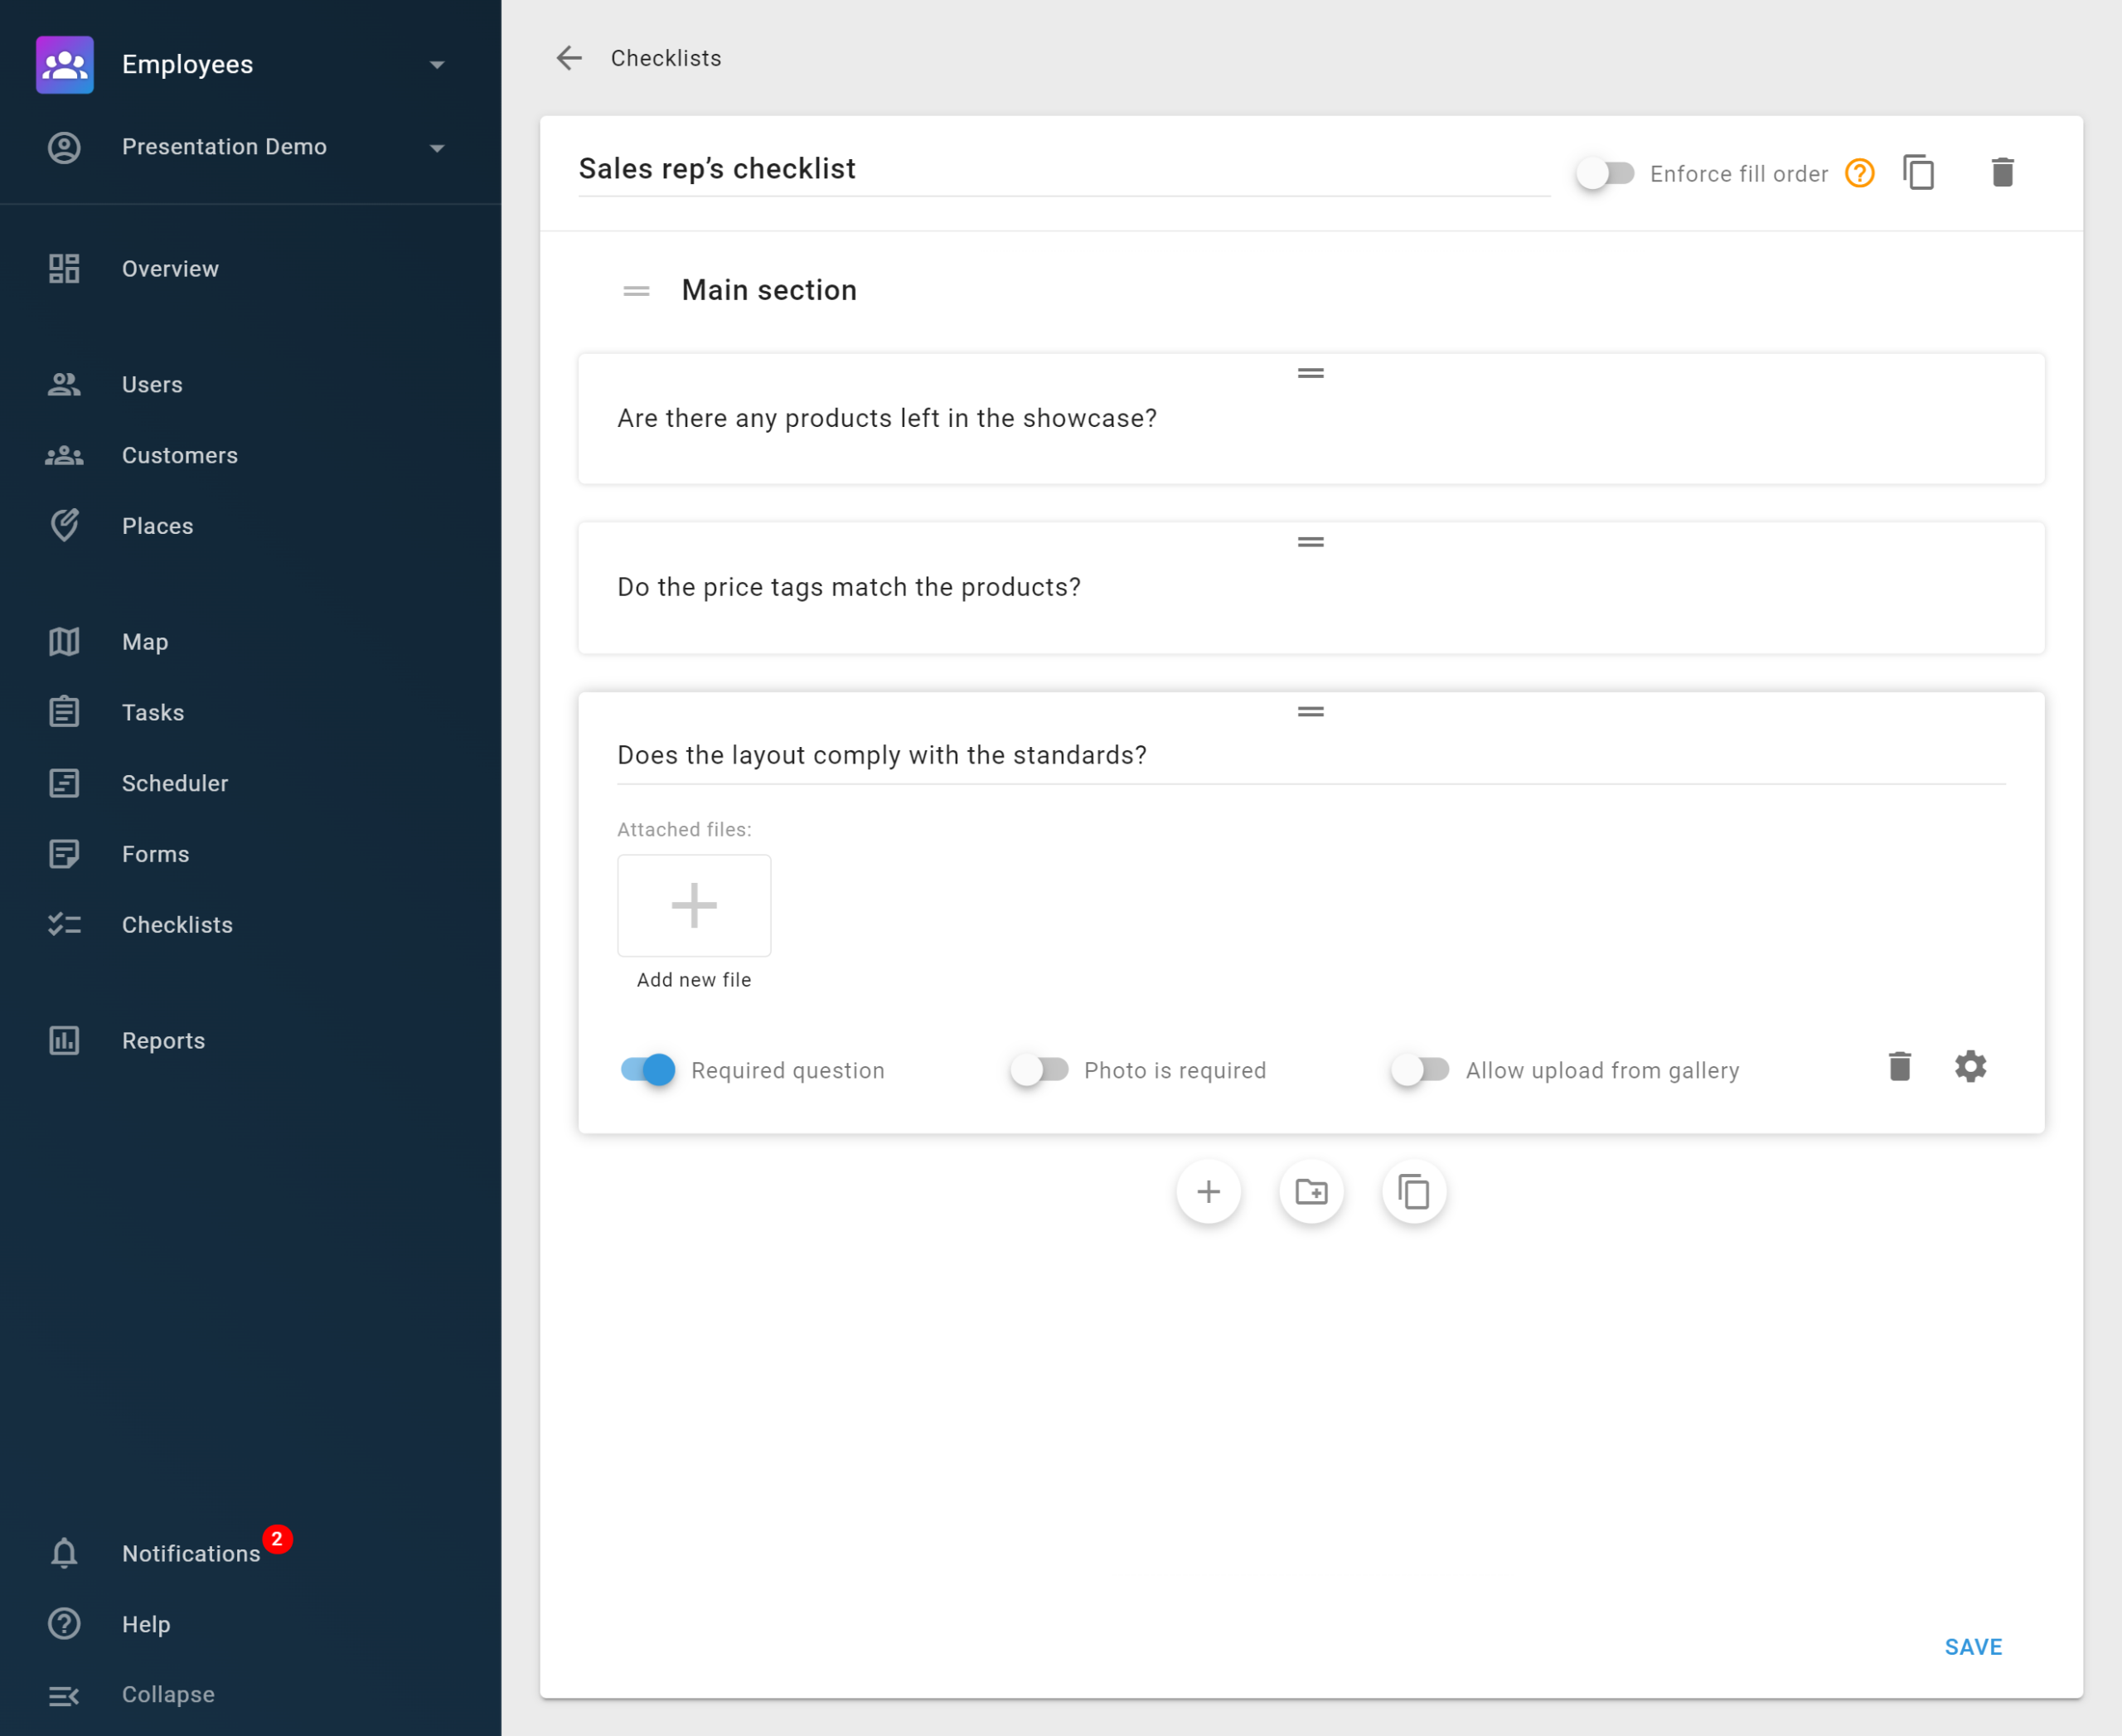This screenshot has height=1736, width=2122.
Task: Click the add new question plus button
Action: (x=1209, y=1193)
